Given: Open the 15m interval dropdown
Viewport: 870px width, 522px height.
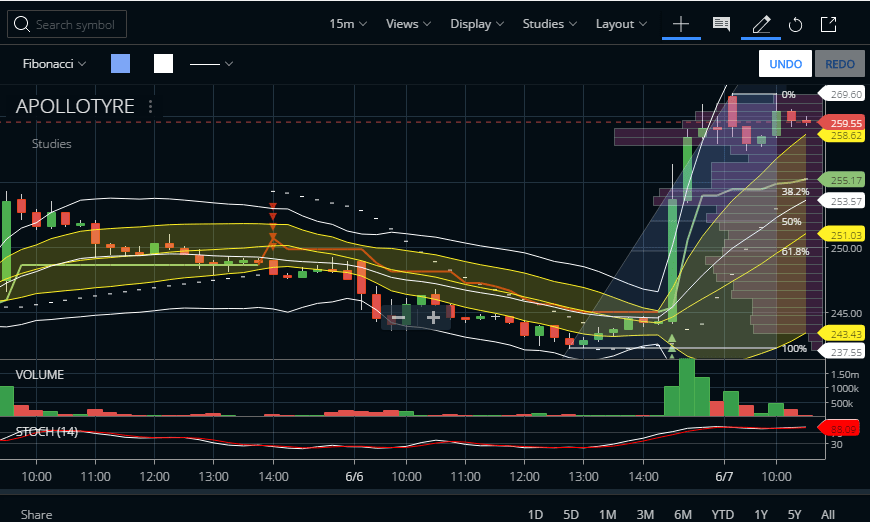Looking at the screenshot, I should tap(348, 24).
